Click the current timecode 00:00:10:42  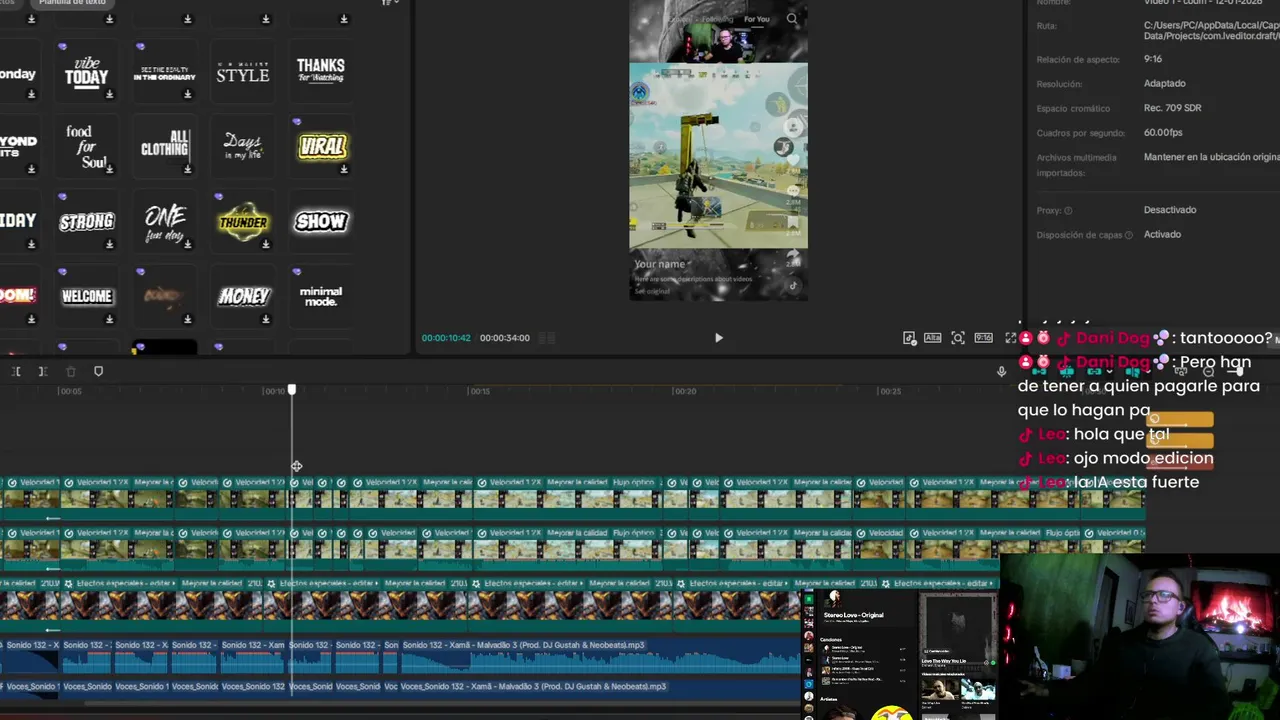pyautogui.click(x=446, y=338)
